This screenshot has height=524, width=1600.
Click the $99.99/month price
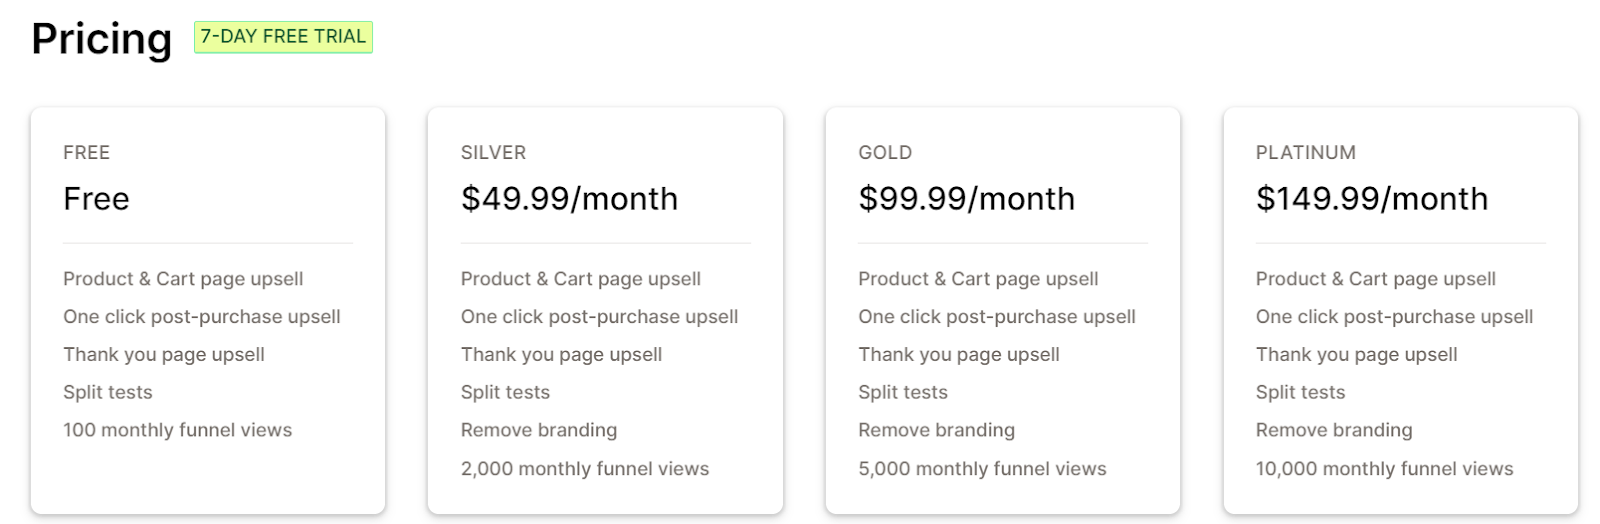pos(966,199)
